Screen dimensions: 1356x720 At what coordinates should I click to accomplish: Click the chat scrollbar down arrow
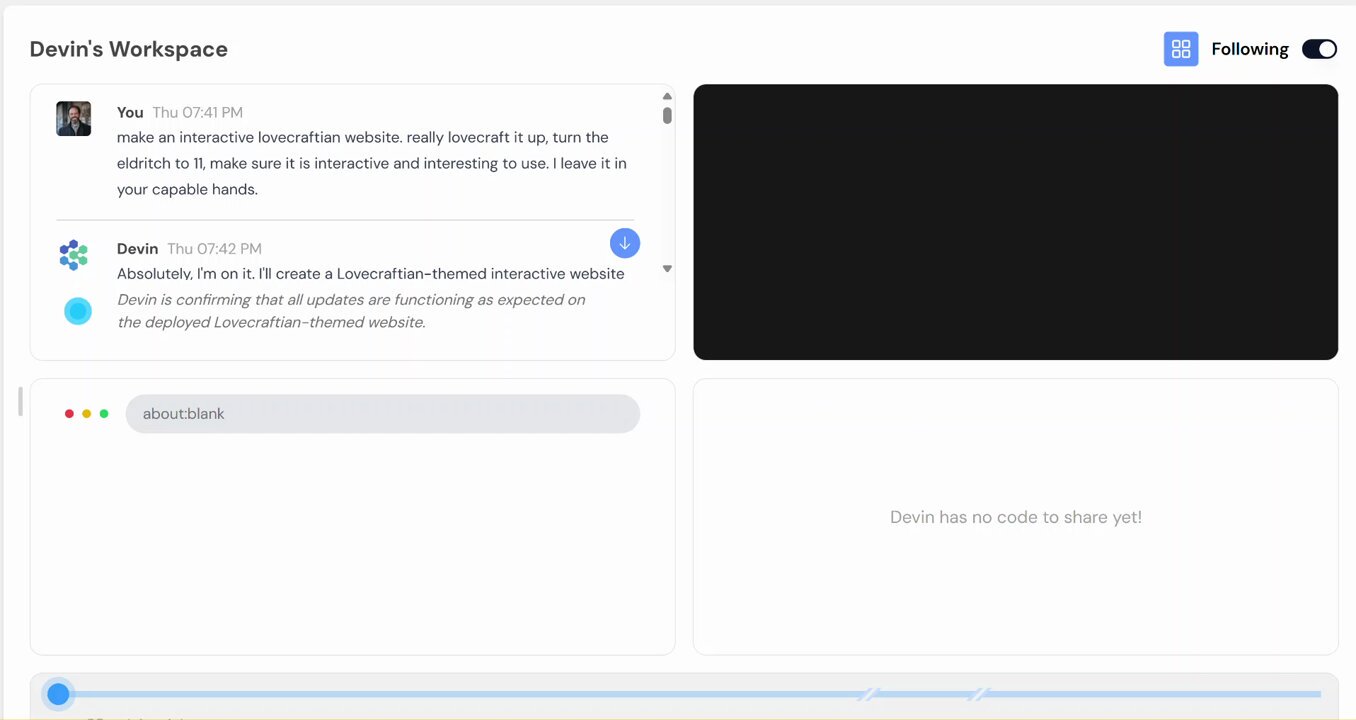coord(667,268)
